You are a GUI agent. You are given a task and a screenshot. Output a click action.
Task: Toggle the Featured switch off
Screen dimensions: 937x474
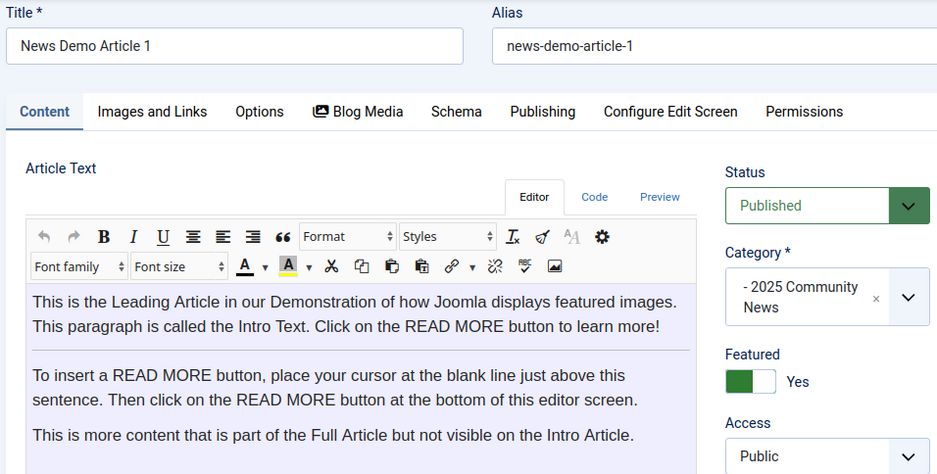pyautogui.click(x=750, y=382)
